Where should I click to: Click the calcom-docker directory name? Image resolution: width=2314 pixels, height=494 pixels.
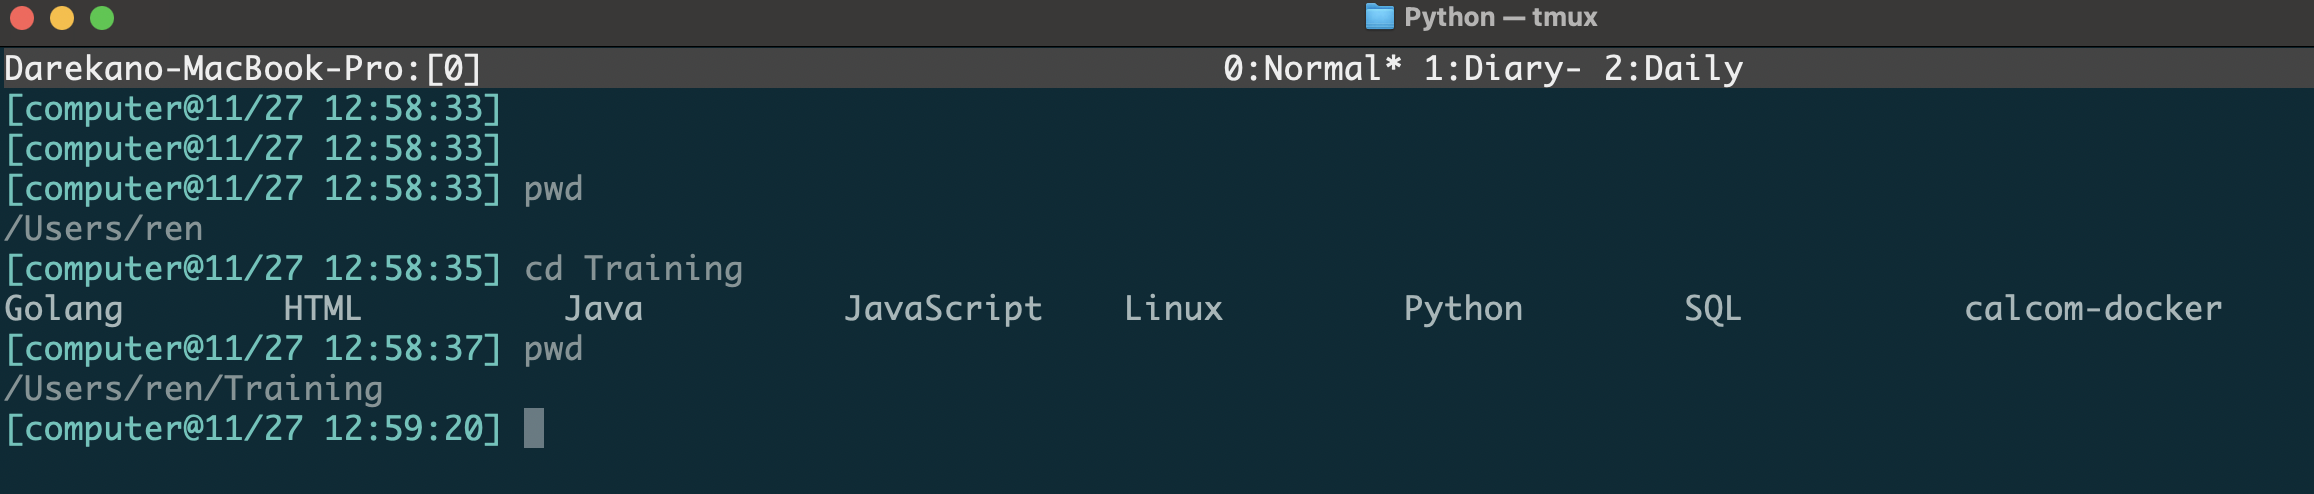pos(2092,309)
